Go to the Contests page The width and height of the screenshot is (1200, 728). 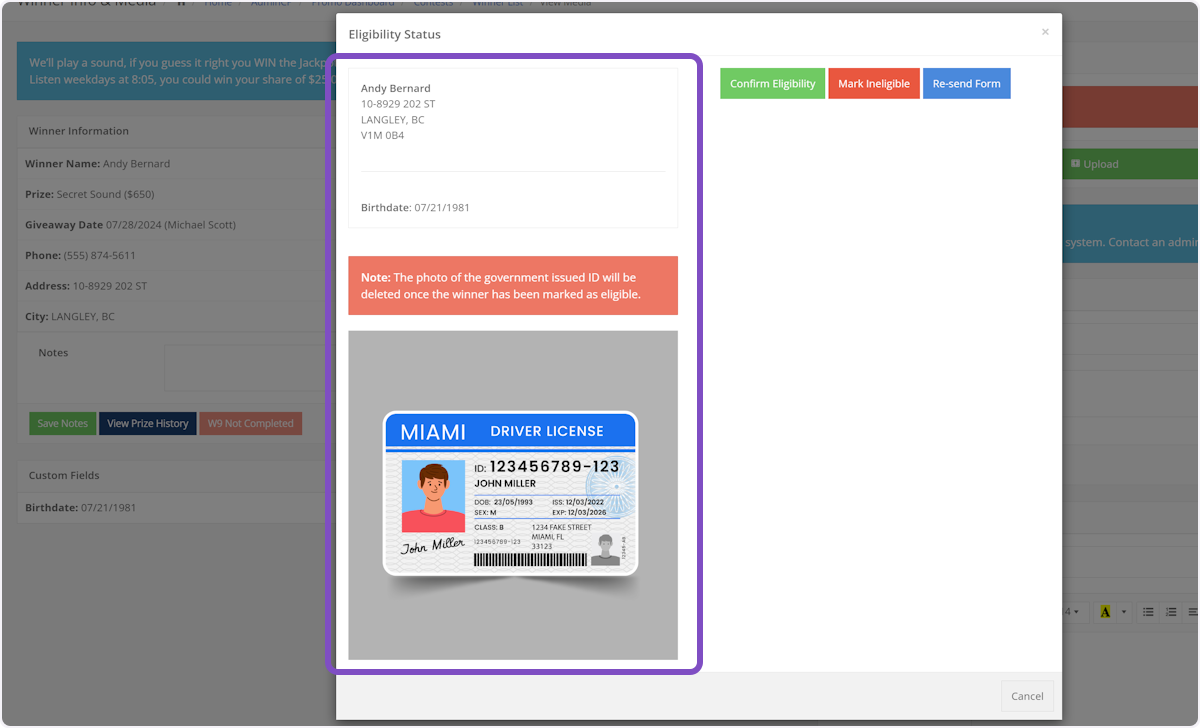pos(433,4)
